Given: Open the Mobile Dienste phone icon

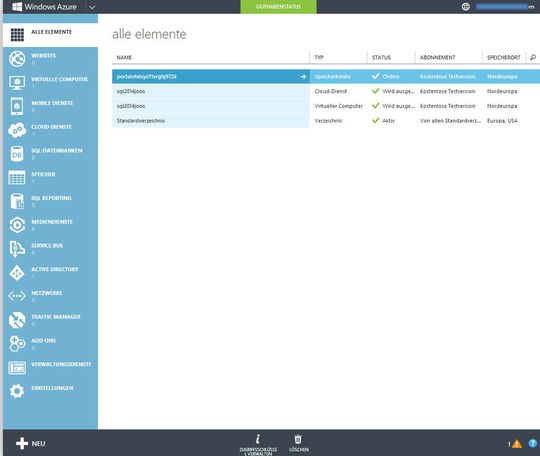Looking at the screenshot, I should [17, 106].
